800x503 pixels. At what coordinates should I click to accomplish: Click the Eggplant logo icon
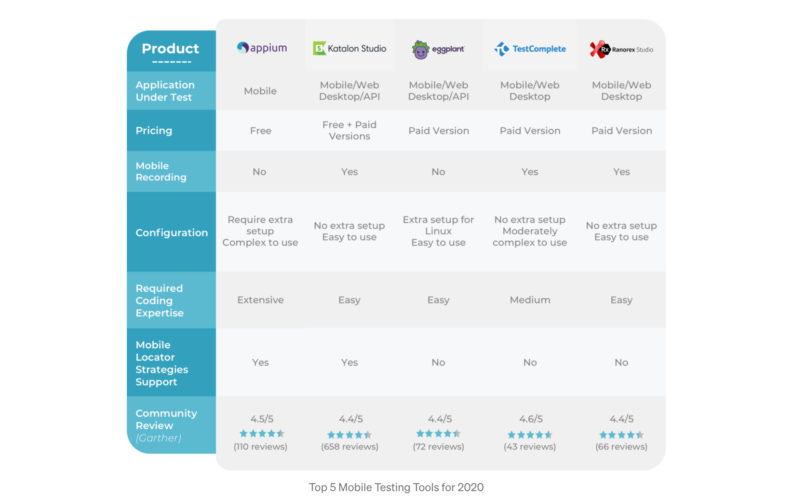421,49
